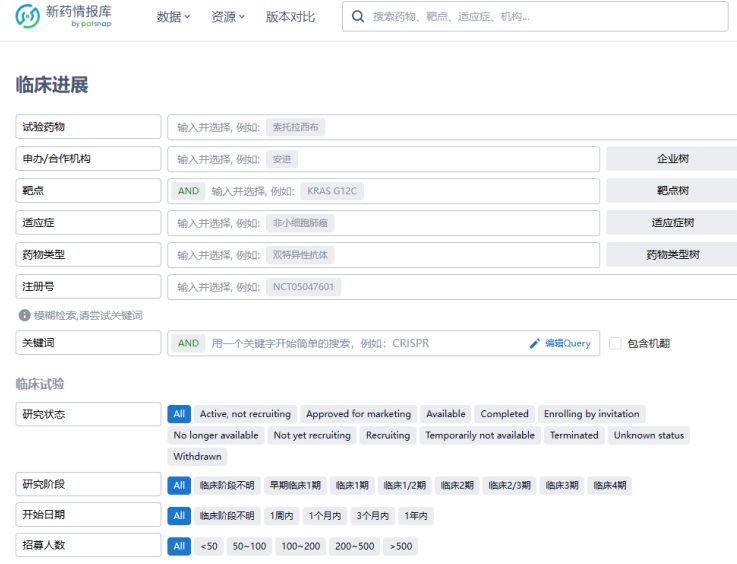Viewport: 737px width, 564px height.
Task: Click the search magnifier icon
Action: [x=358, y=17]
